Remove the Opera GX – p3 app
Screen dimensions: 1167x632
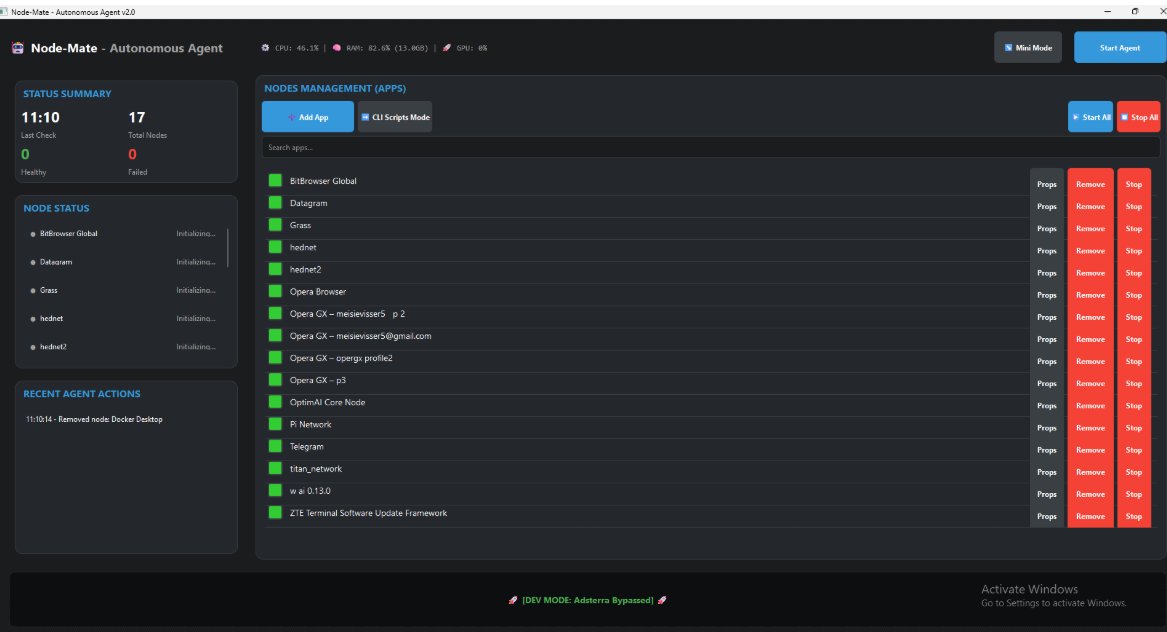pyautogui.click(x=1090, y=383)
